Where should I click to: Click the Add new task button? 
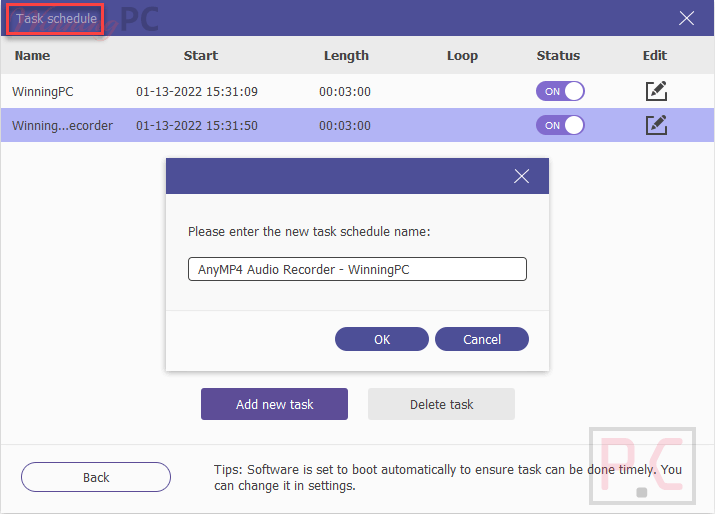click(x=275, y=404)
